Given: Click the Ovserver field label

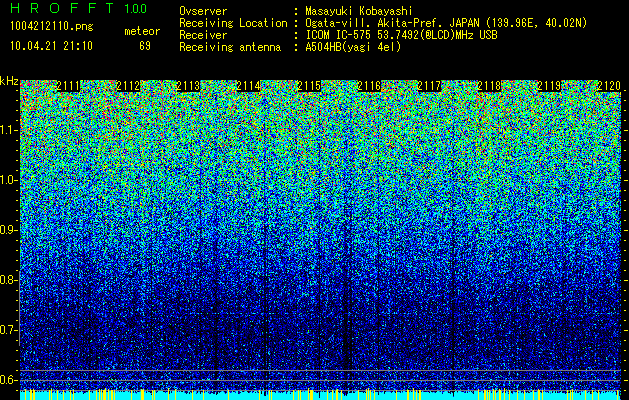Looking at the screenshot, I should (x=203, y=11).
